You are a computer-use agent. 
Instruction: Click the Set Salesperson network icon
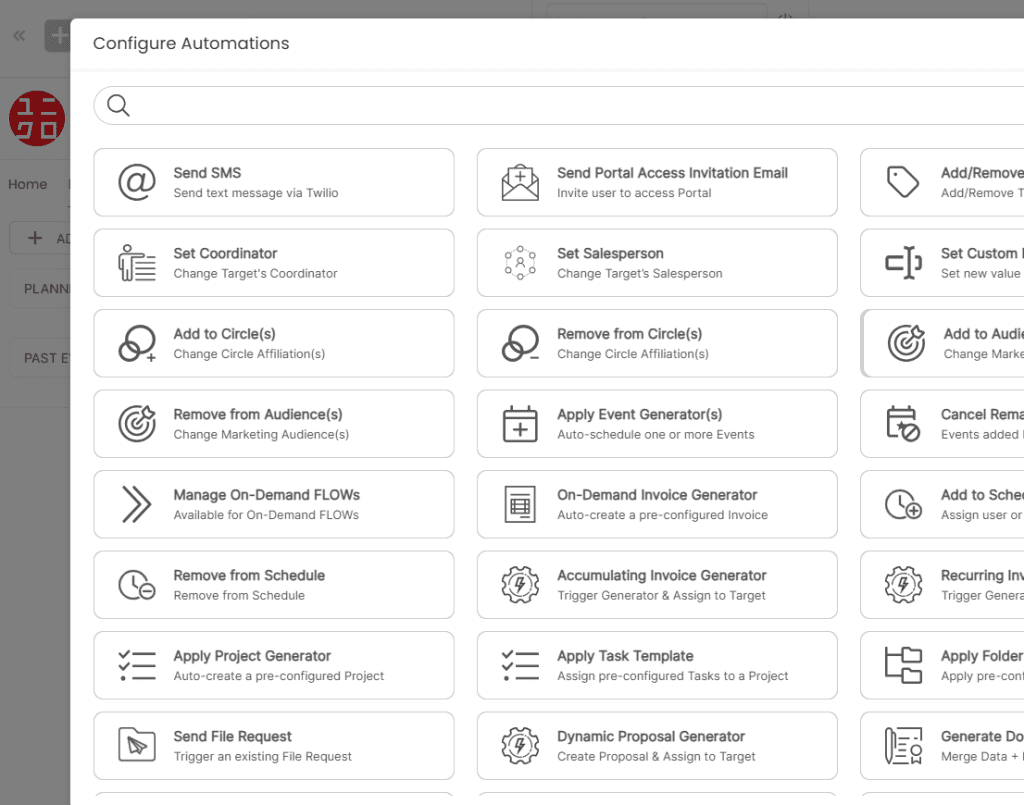[x=520, y=263]
